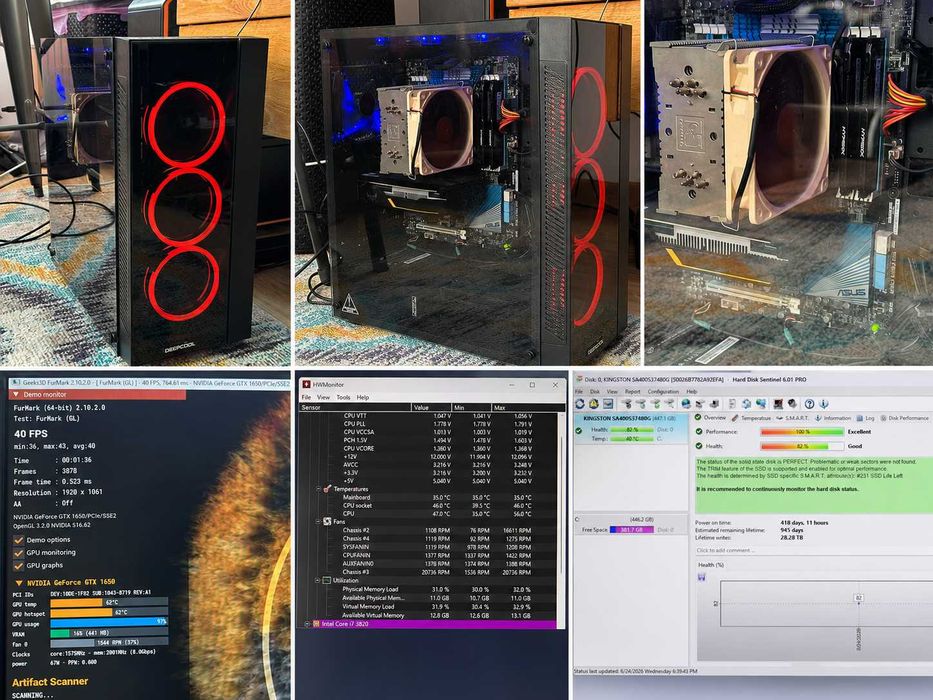
Task: Uncheck the GPU graphs checkbox in FurMark
Action: coord(18,565)
